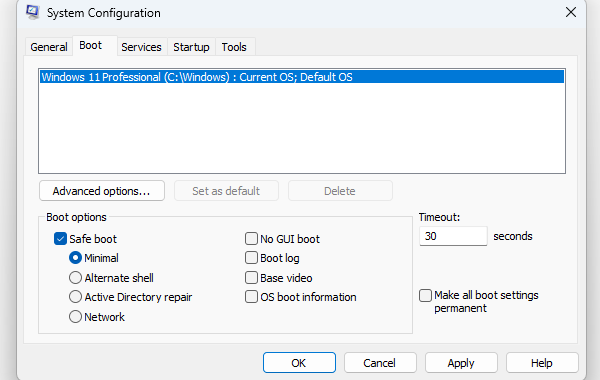Switch to the General tab
Screen dimensions: 600x380
tap(49, 47)
